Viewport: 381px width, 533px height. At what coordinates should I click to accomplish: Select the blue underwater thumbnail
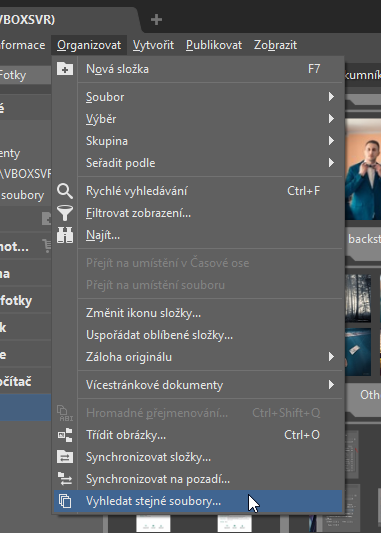pos(358,352)
